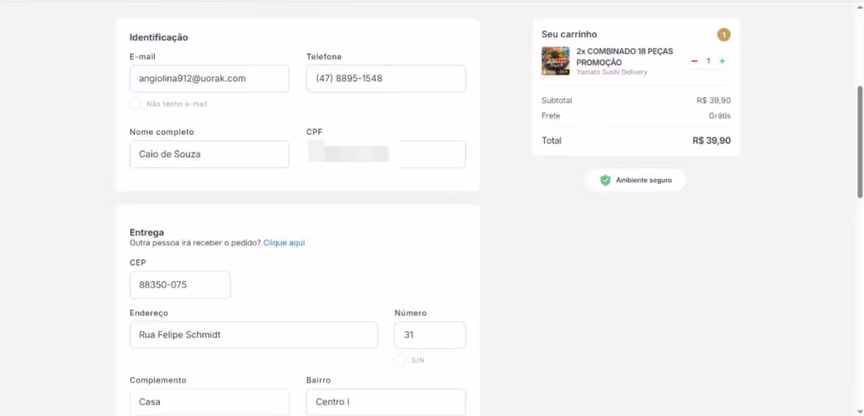Focus the E-mail input field
864x416 pixels.
[209, 79]
